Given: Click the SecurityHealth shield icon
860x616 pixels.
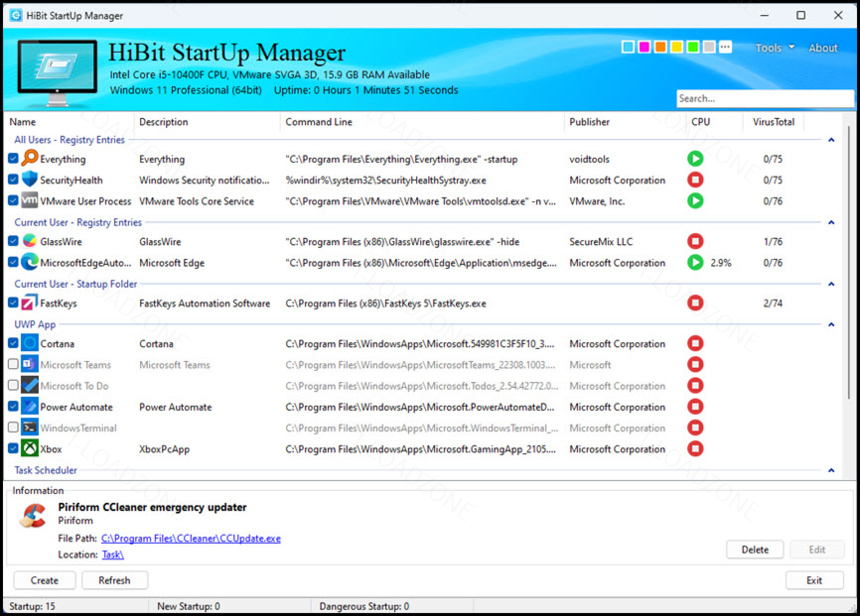Looking at the screenshot, I should click(x=30, y=179).
